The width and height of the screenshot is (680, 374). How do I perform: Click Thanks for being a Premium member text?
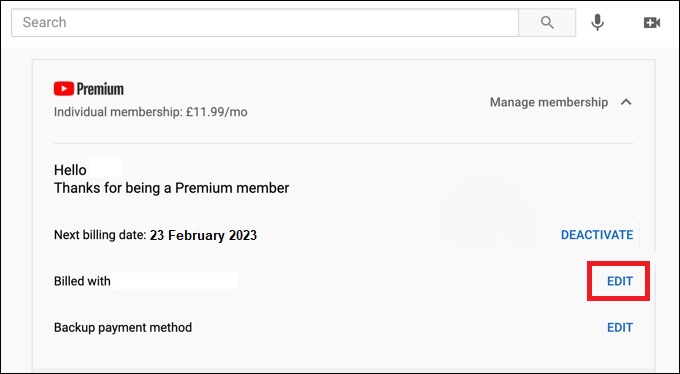click(x=171, y=188)
